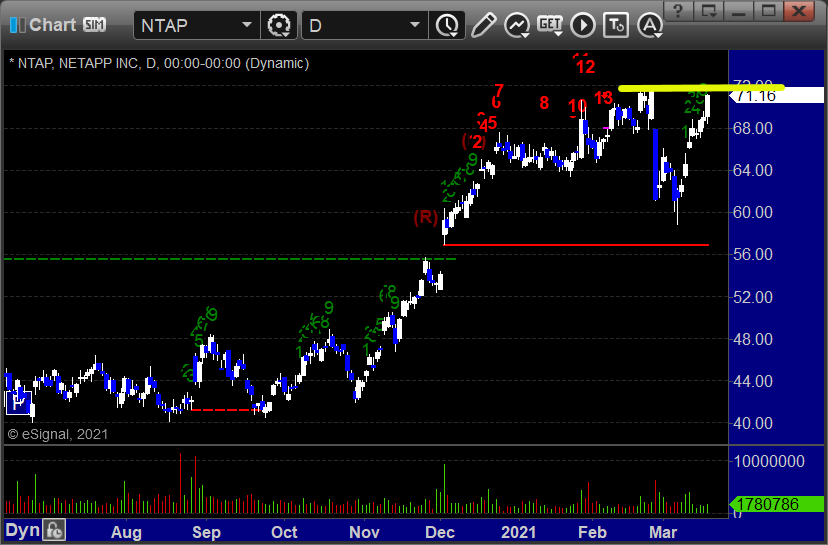Select the red dashed line near September low
This screenshot has width=828, height=545.
pyautogui.click(x=225, y=410)
